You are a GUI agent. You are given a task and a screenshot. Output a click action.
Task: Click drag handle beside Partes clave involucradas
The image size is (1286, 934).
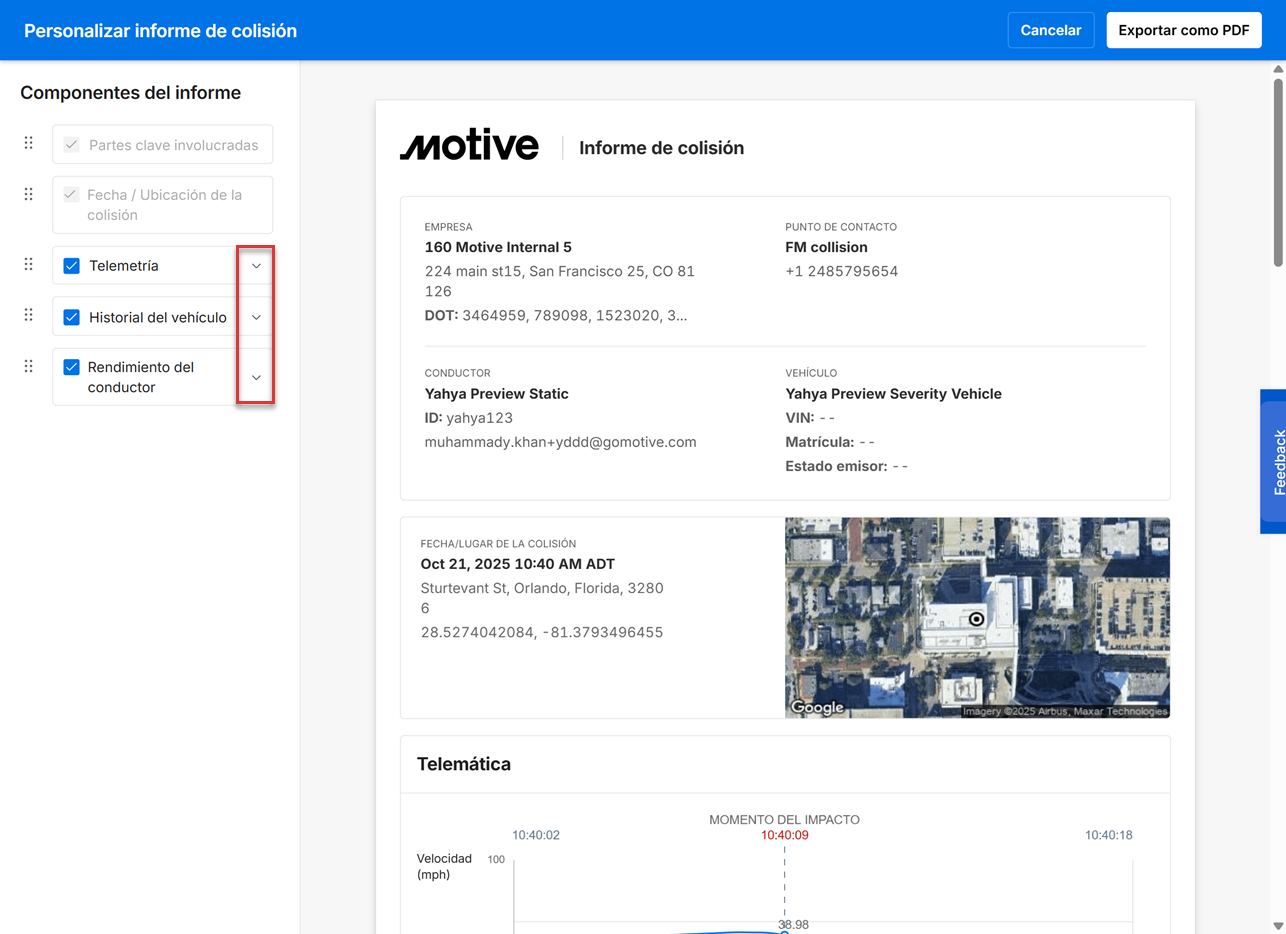tap(28, 143)
